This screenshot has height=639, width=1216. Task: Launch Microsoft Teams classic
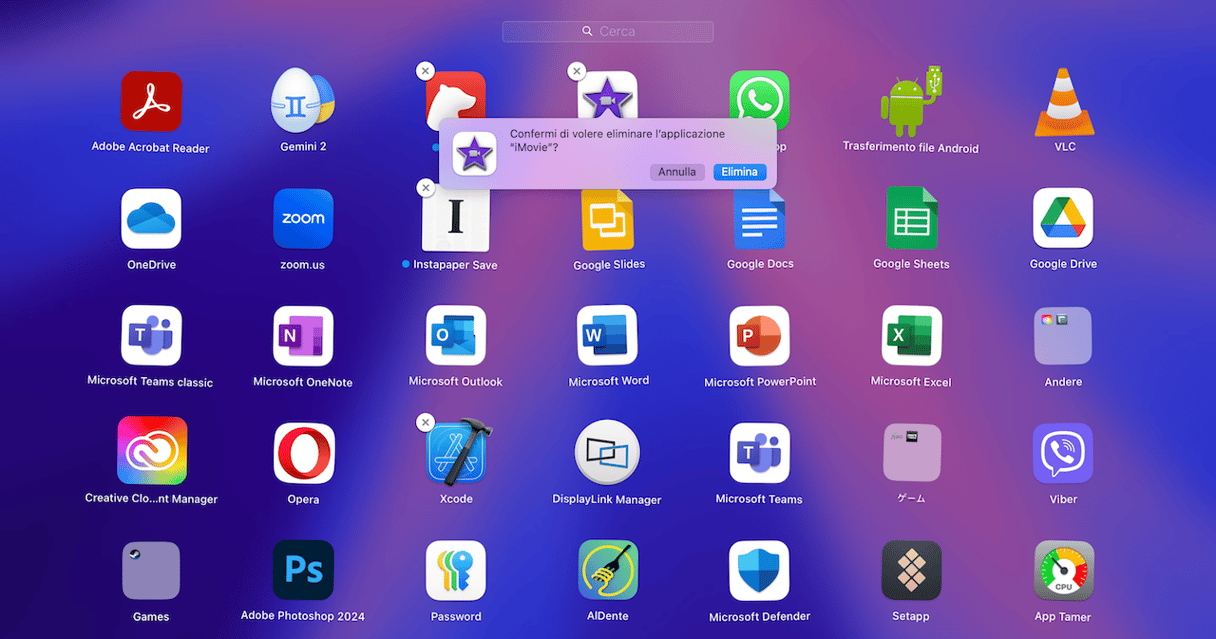coord(151,336)
